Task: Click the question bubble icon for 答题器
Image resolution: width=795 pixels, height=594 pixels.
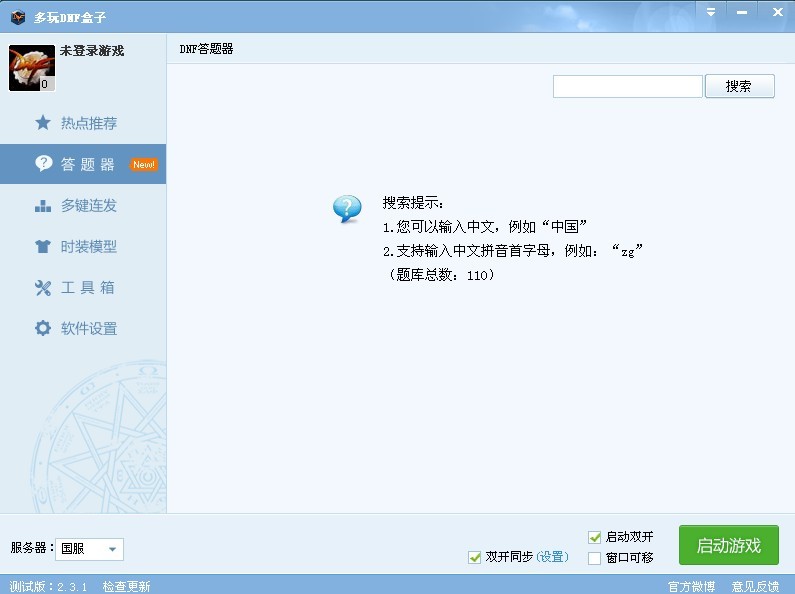Action: 43,163
